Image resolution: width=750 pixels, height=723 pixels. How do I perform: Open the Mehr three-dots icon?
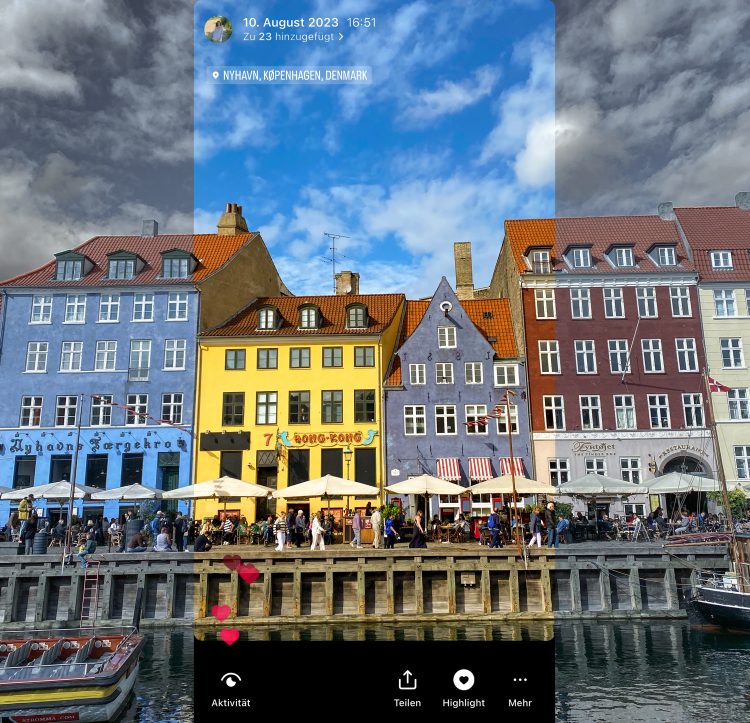[x=520, y=680]
